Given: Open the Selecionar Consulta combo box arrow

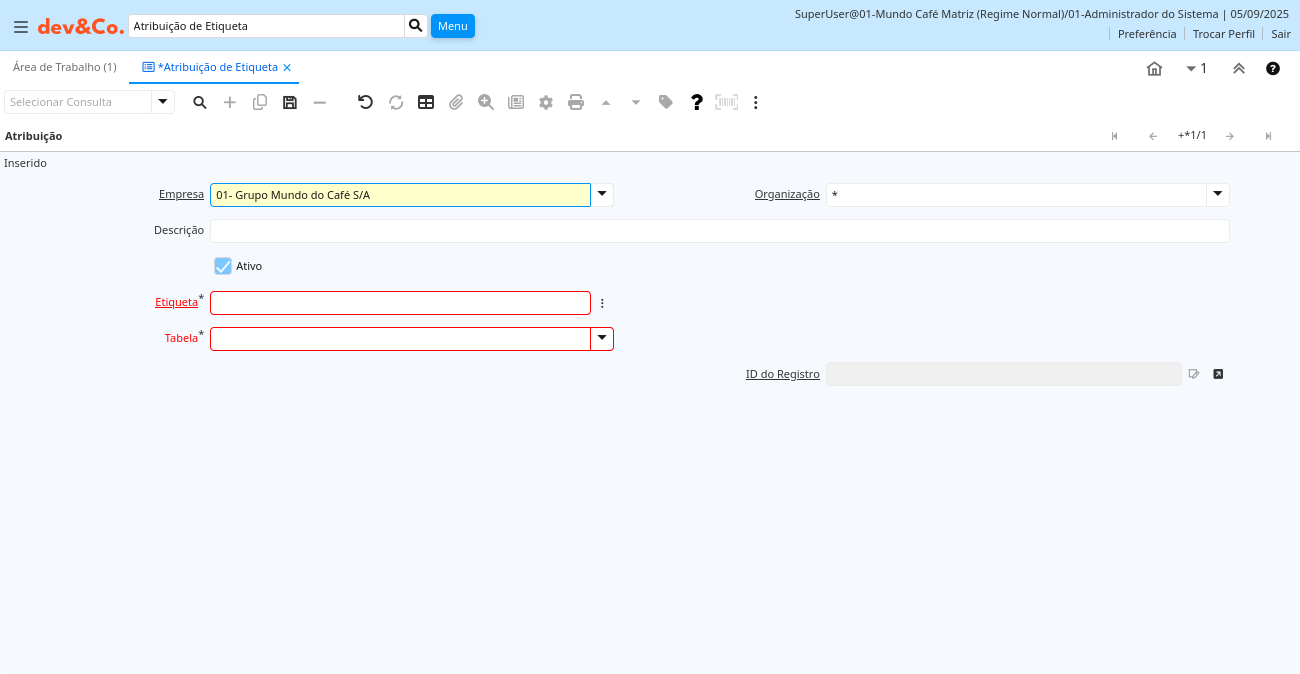Looking at the screenshot, I should point(163,102).
